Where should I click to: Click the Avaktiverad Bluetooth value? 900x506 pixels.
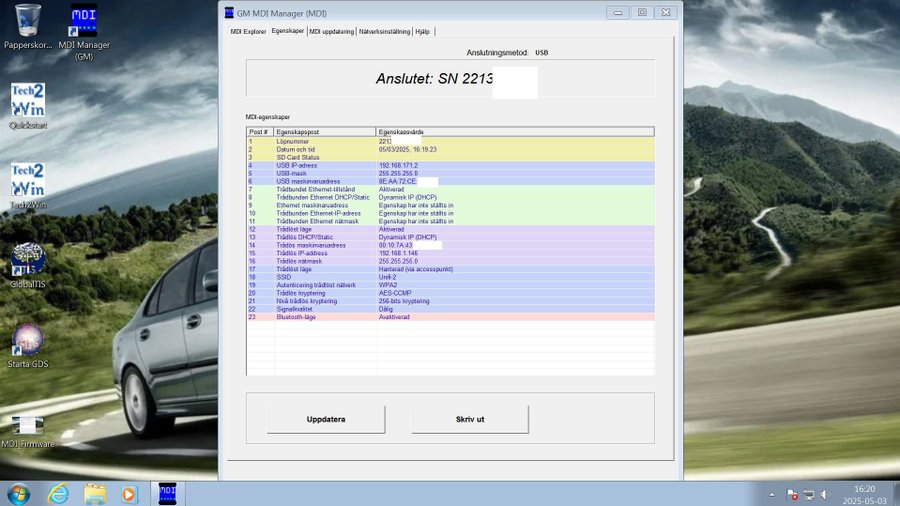394,317
